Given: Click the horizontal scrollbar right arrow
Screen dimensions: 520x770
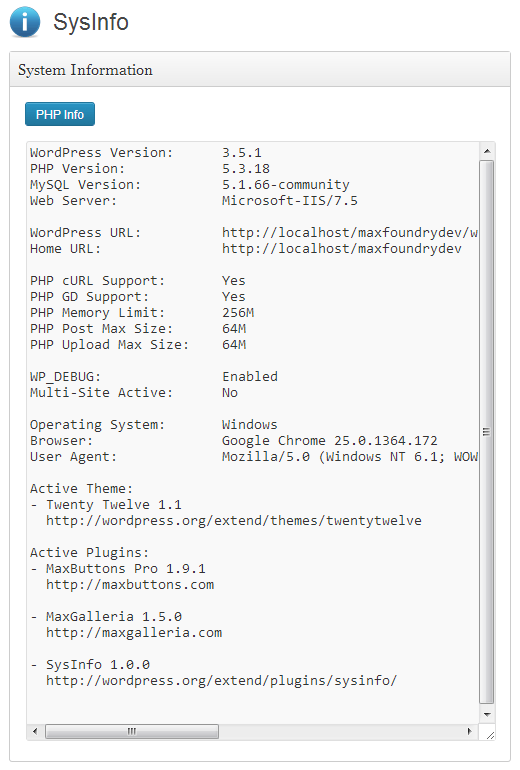Looking at the screenshot, I should (469, 731).
